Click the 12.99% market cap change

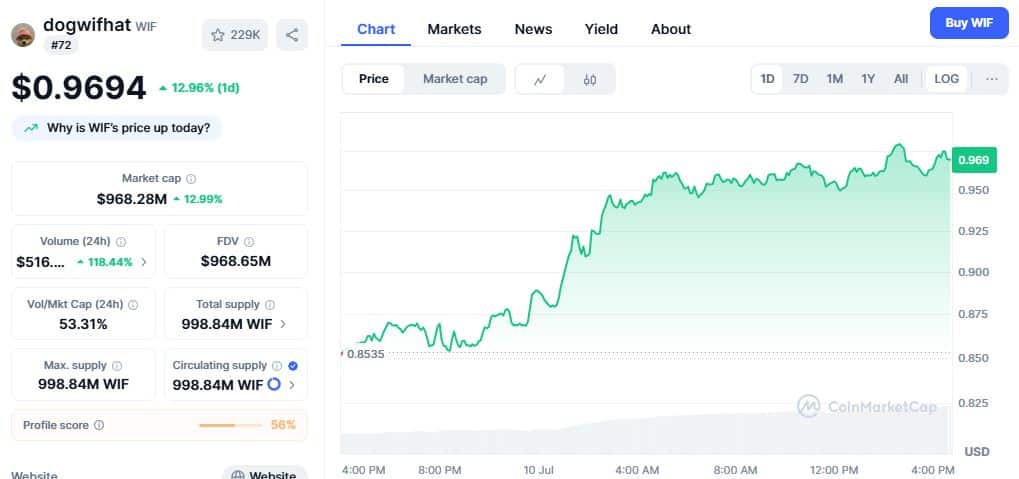203,199
